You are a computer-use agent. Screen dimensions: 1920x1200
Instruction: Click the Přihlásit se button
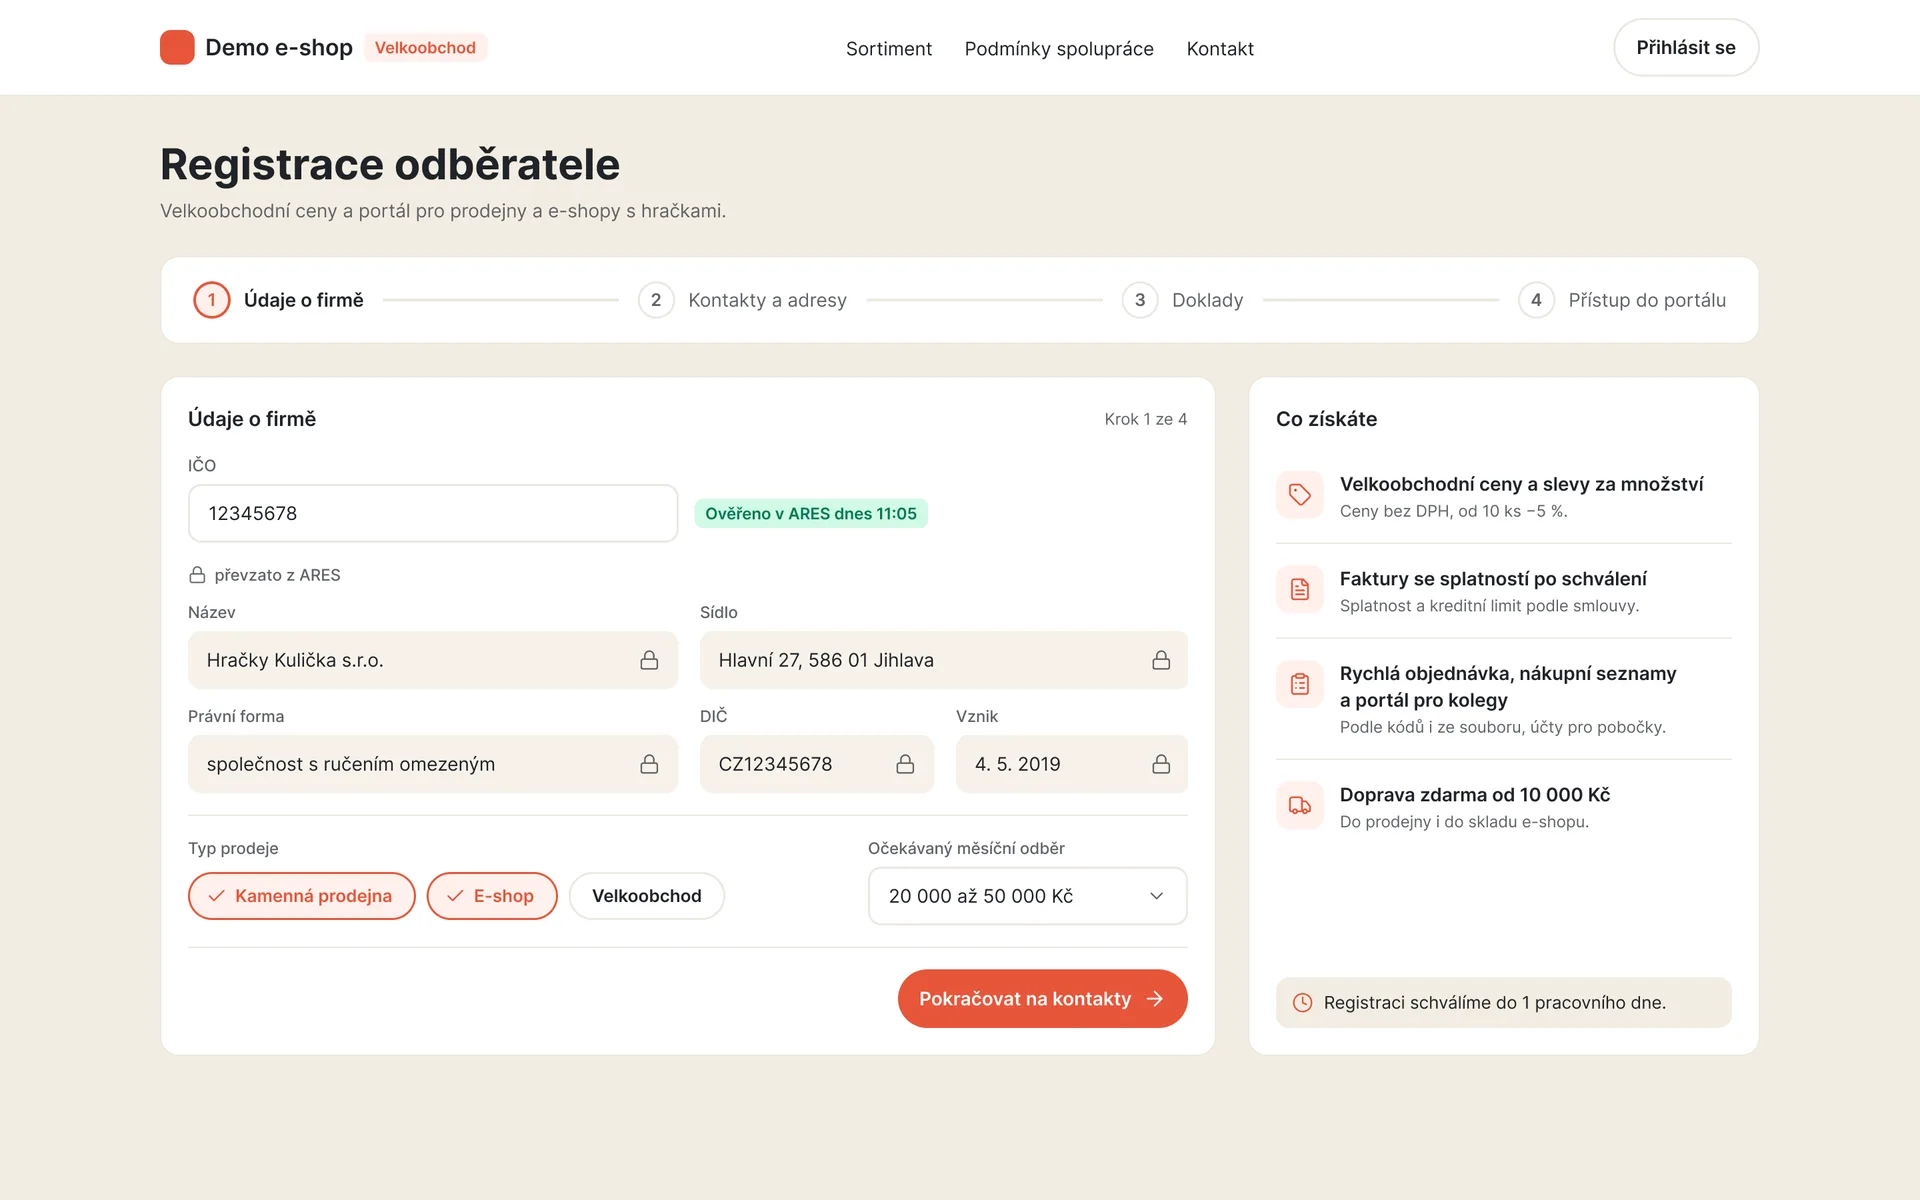pos(1686,47)
